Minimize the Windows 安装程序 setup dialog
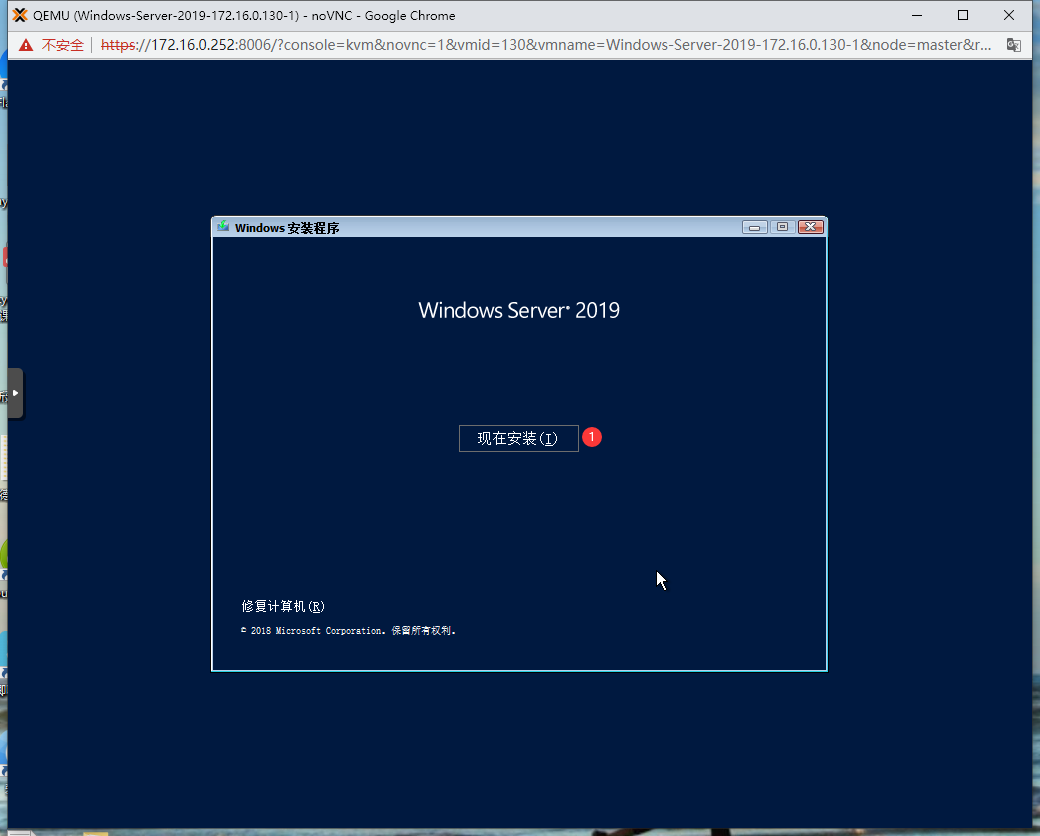The image size is (1040, 836). (x=754, y=227)
